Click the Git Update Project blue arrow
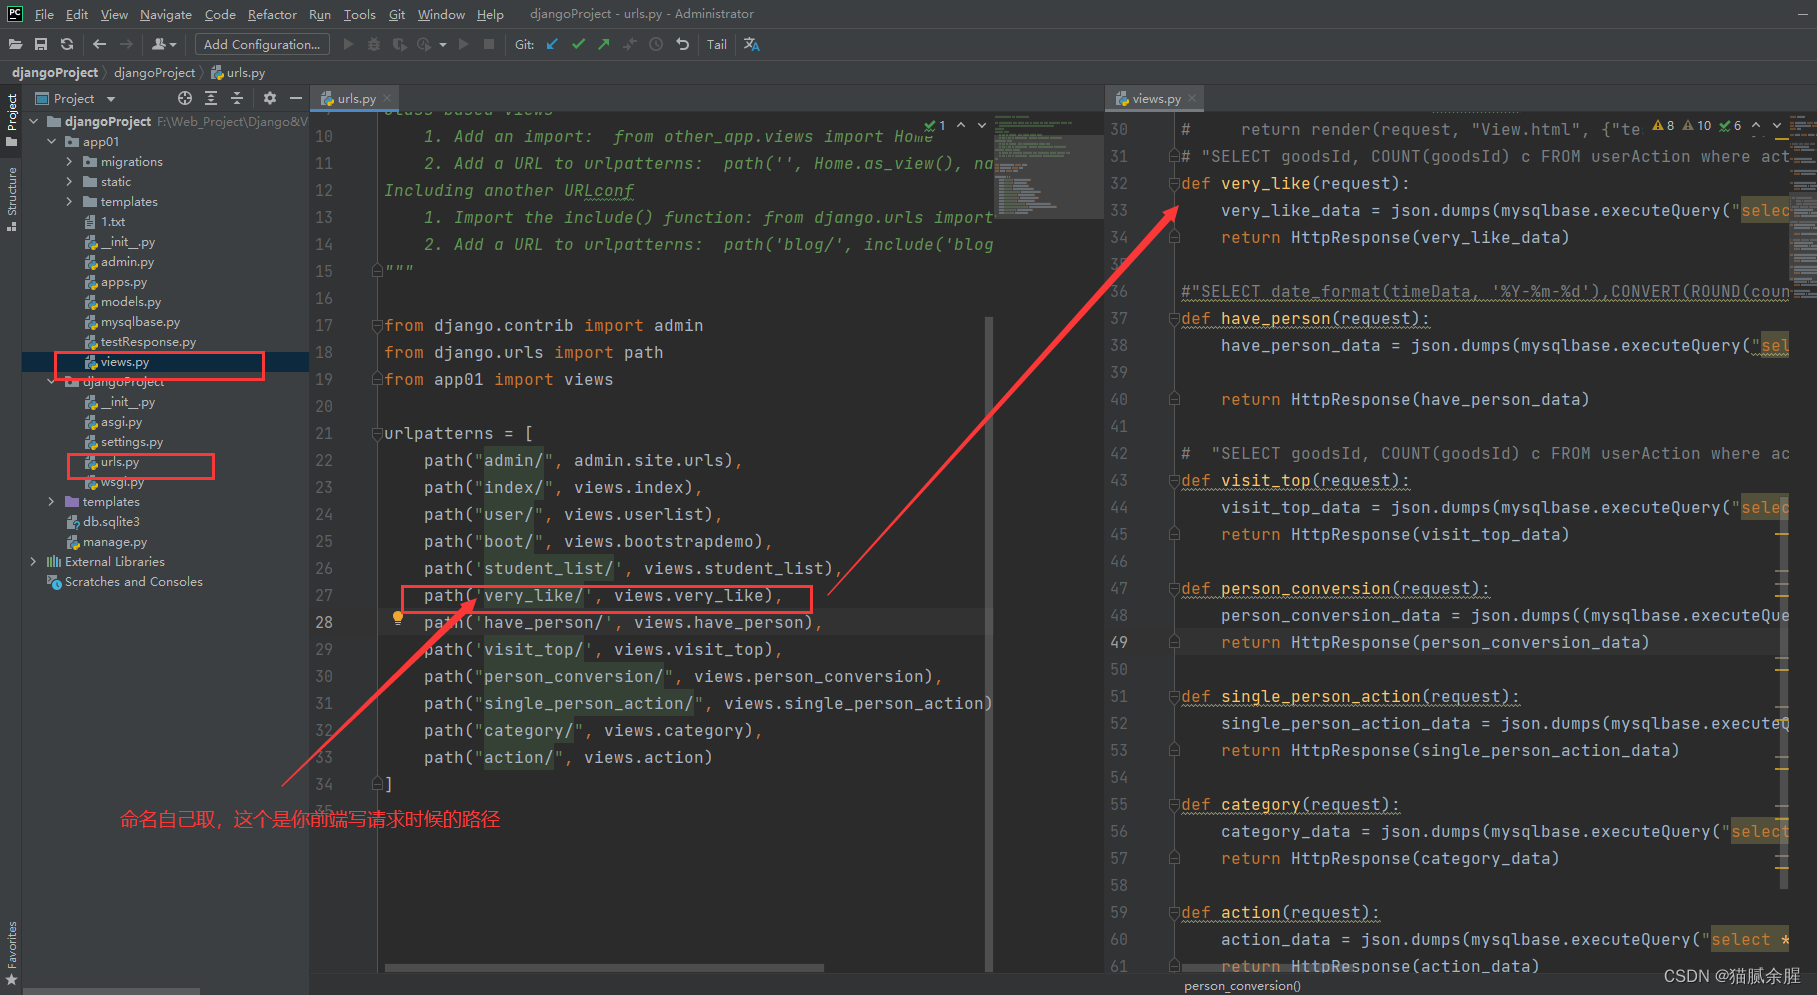The width and height of the screenshot is (1817, 995). click(552, 44)
